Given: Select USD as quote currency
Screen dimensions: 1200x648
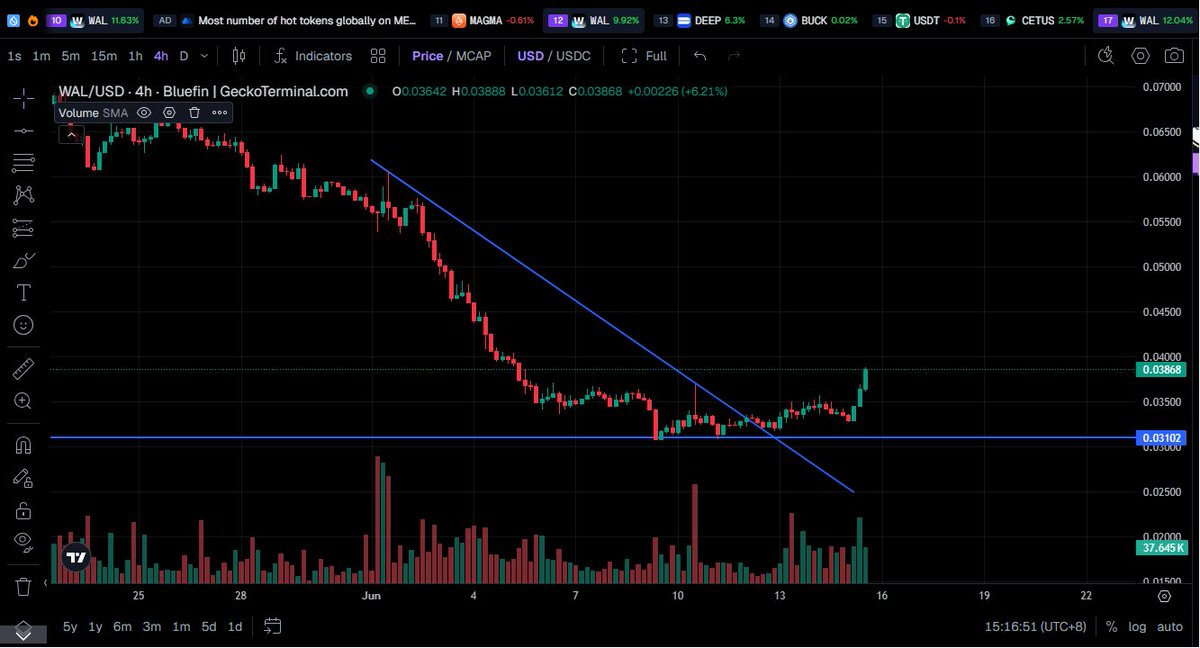Looking at the screenshot, I should (x=530, y=56).
